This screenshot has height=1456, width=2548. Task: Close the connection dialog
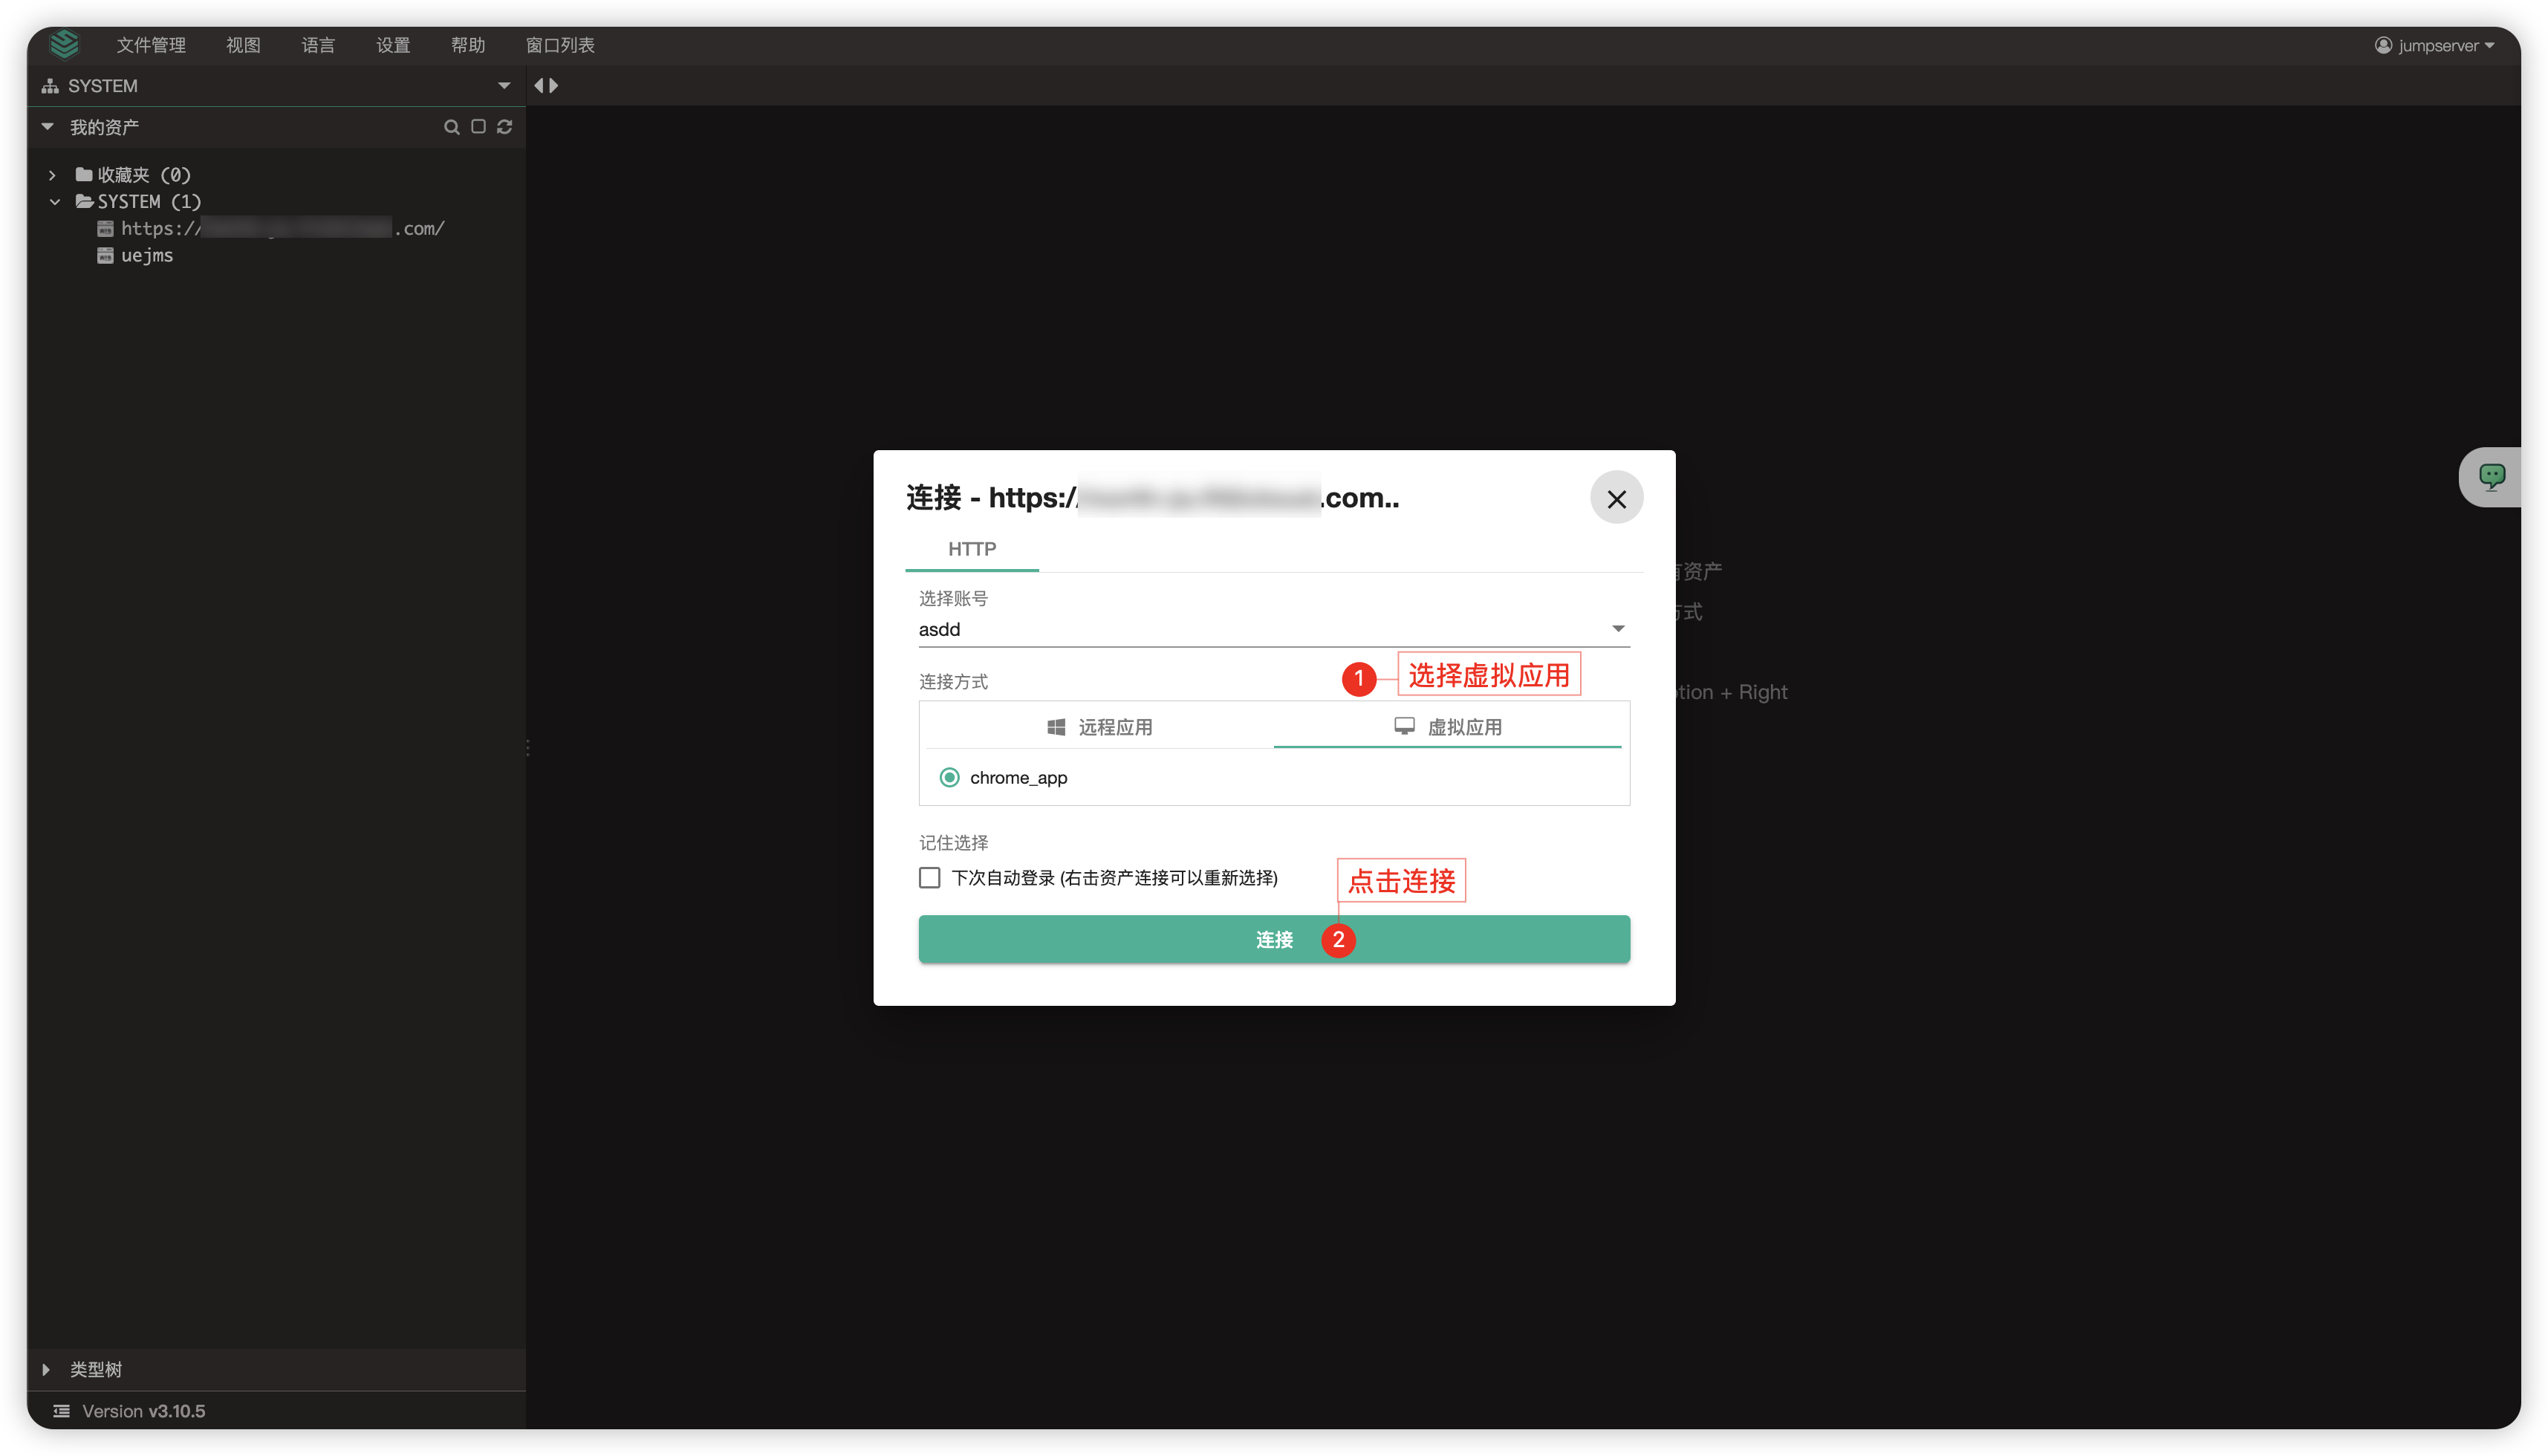(x=1616, y=498)
